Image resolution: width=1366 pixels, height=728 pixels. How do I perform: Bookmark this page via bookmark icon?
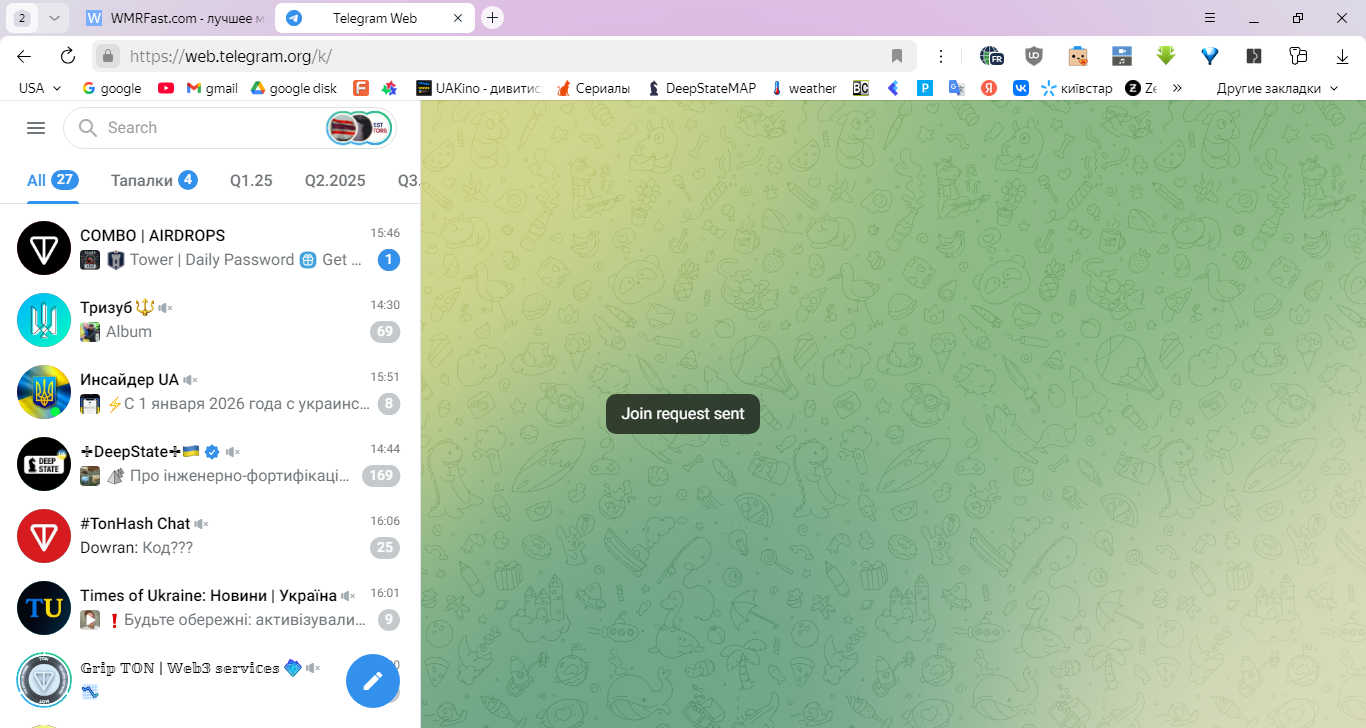(897, 56)
